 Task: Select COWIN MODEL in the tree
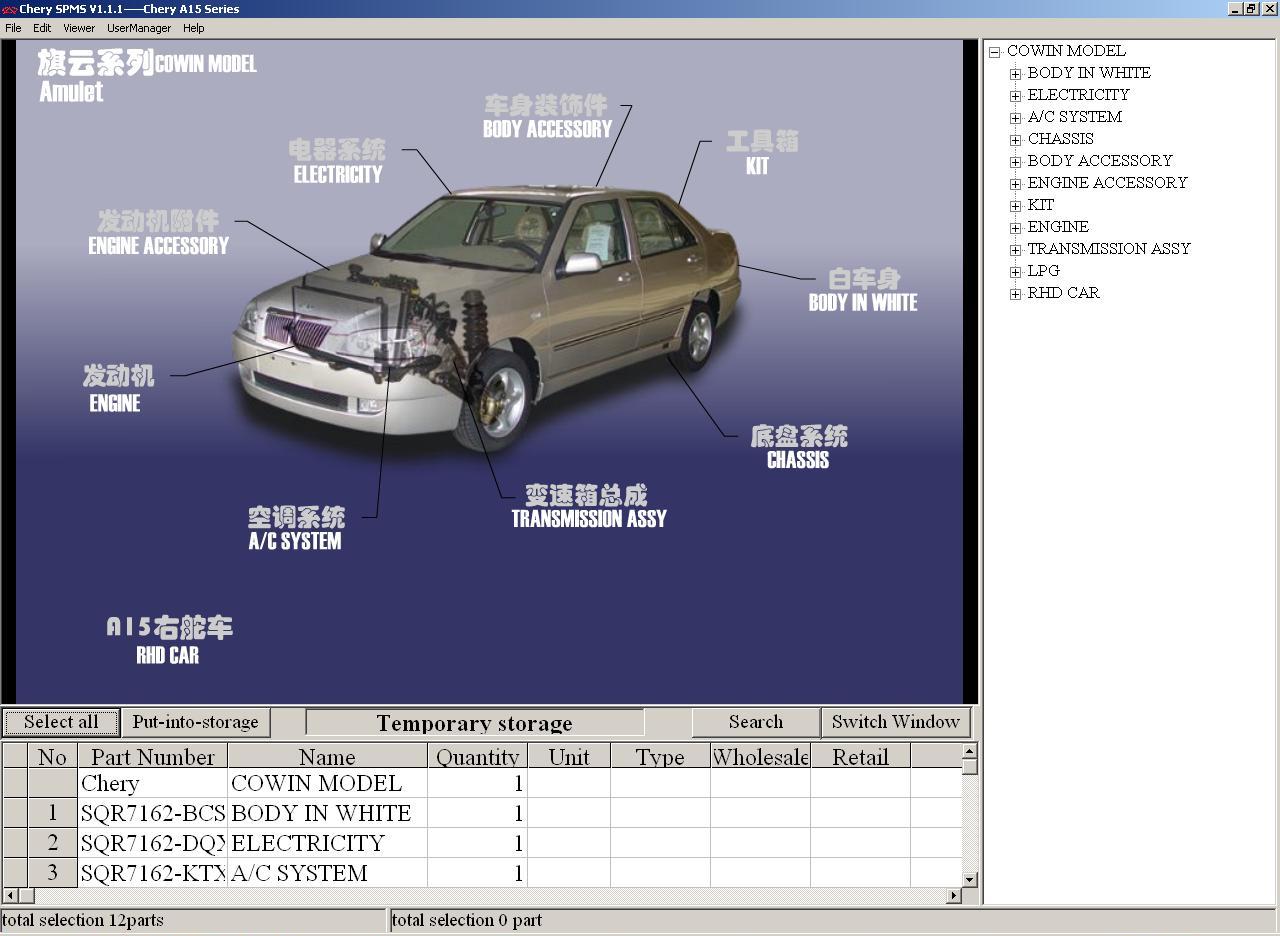coord(1066,51)
